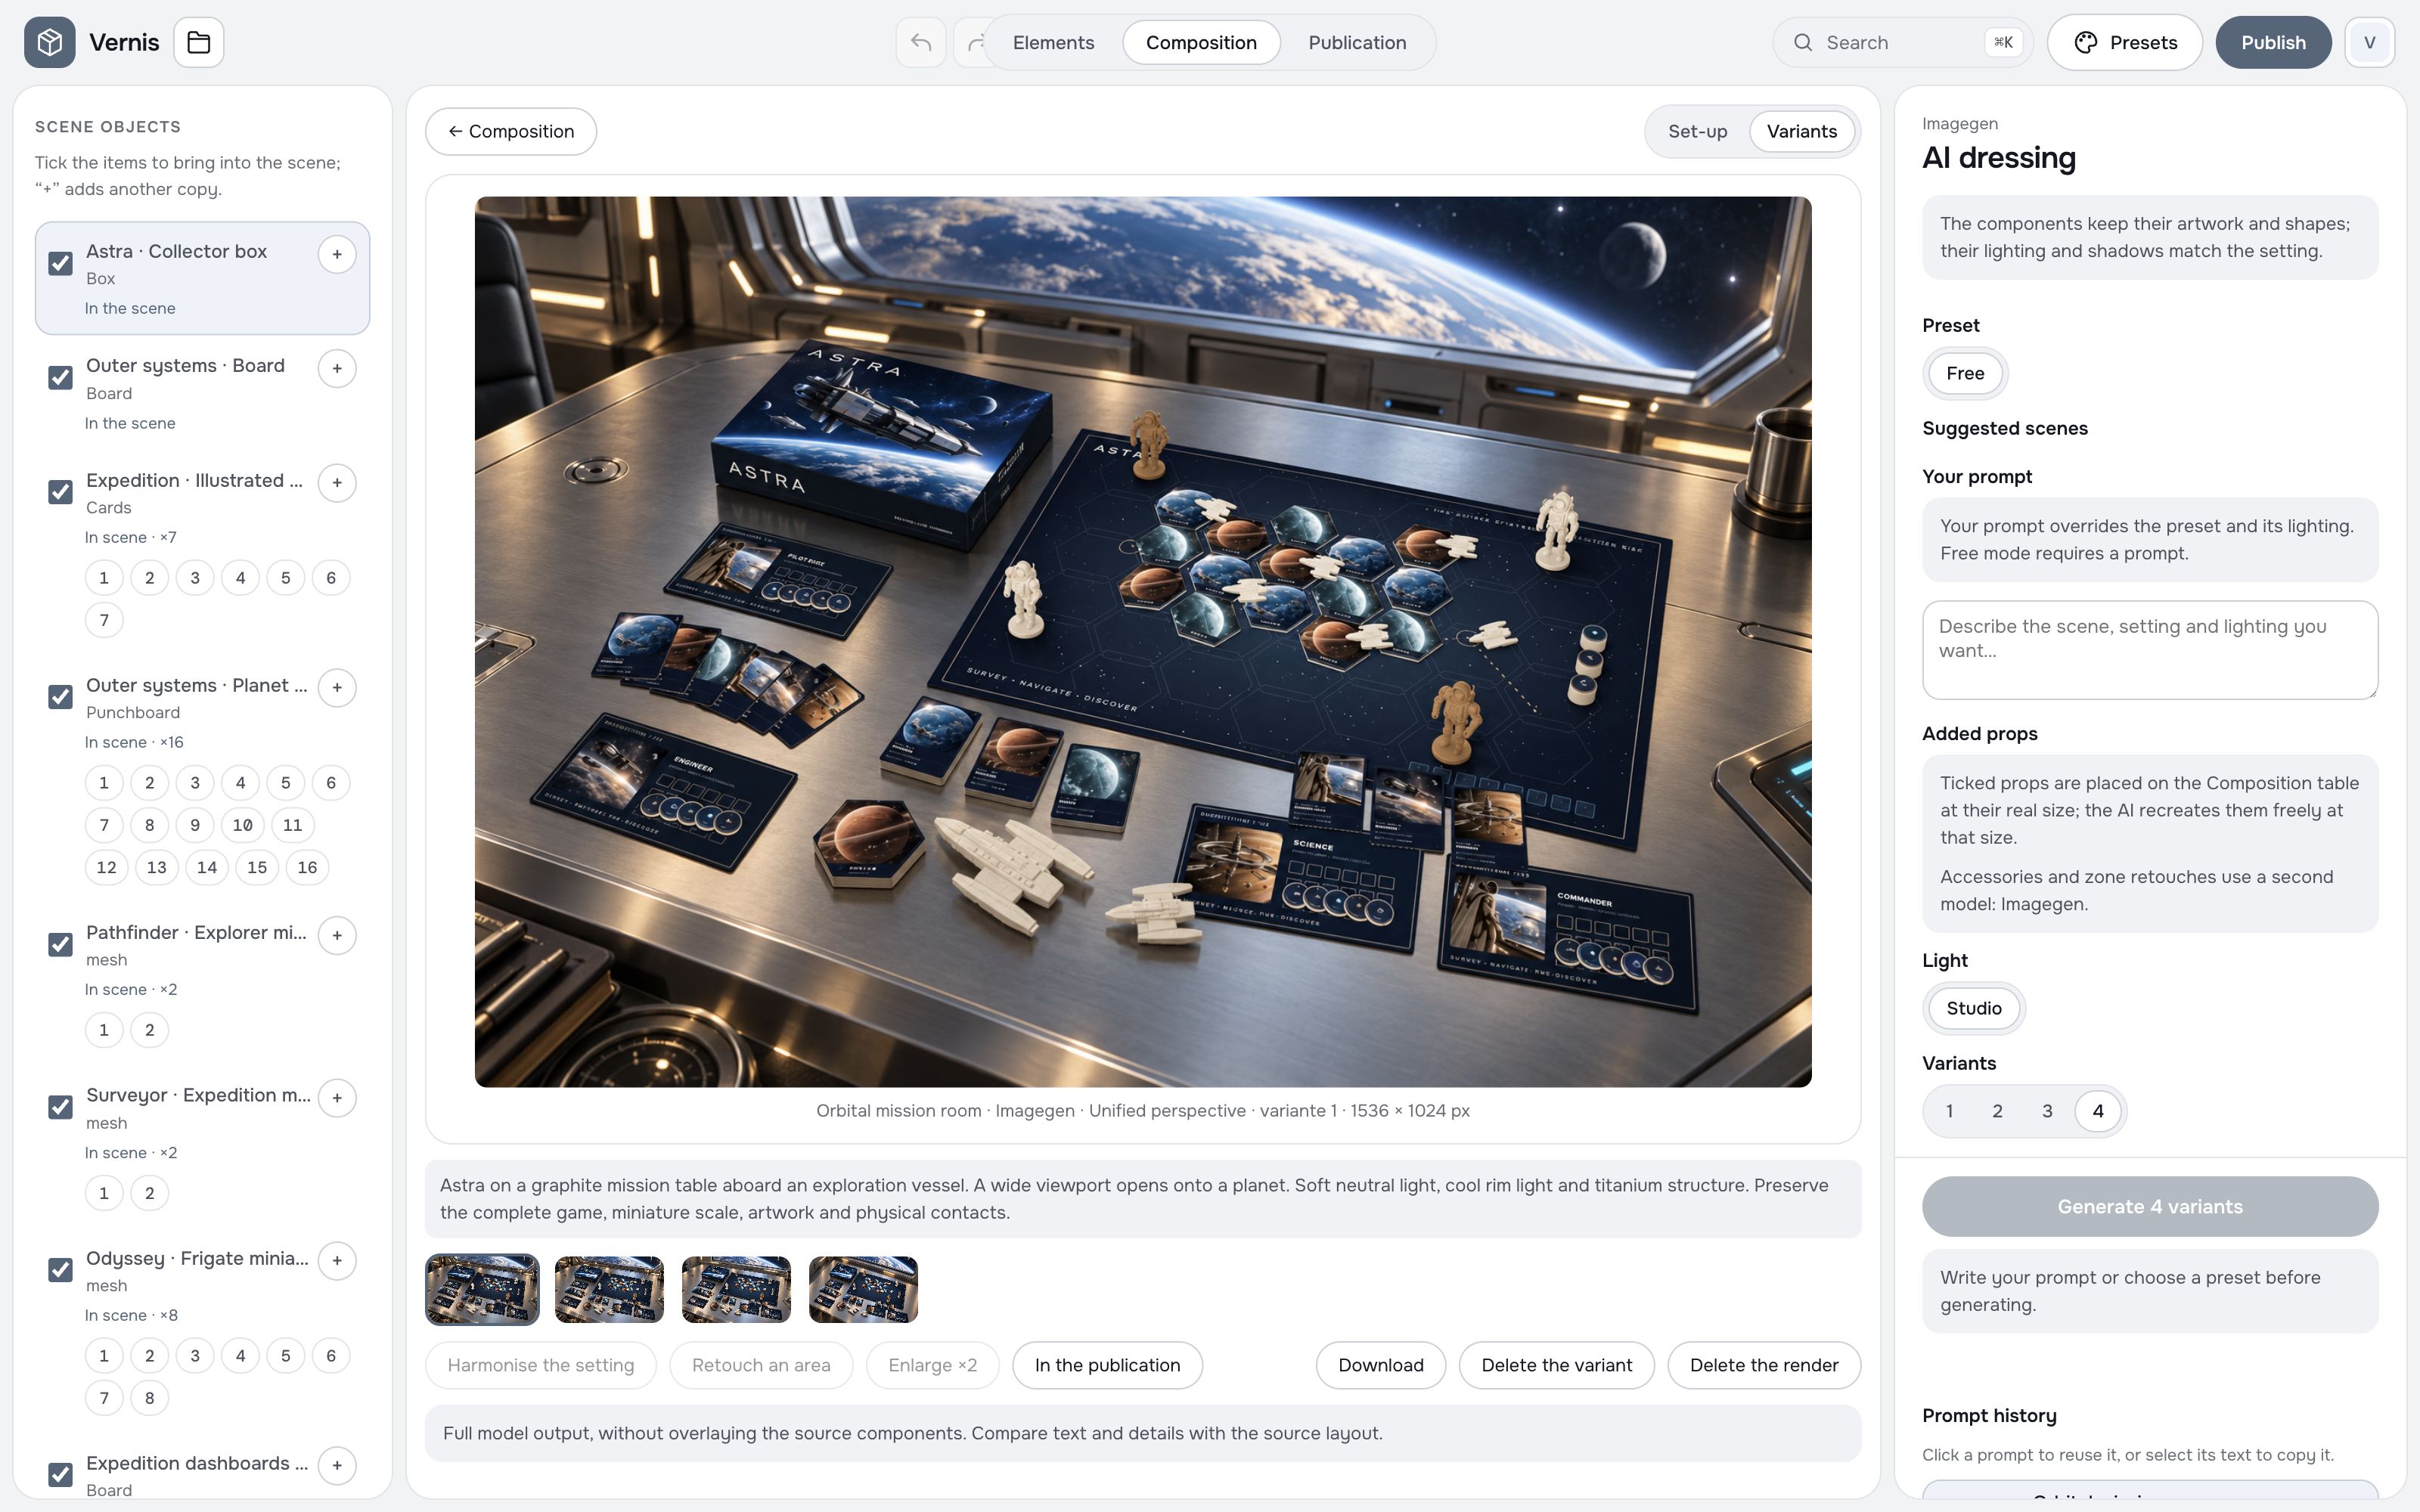
Task: Toggle the Odyssey Frigate checkbox
Action: (60, 1270)
